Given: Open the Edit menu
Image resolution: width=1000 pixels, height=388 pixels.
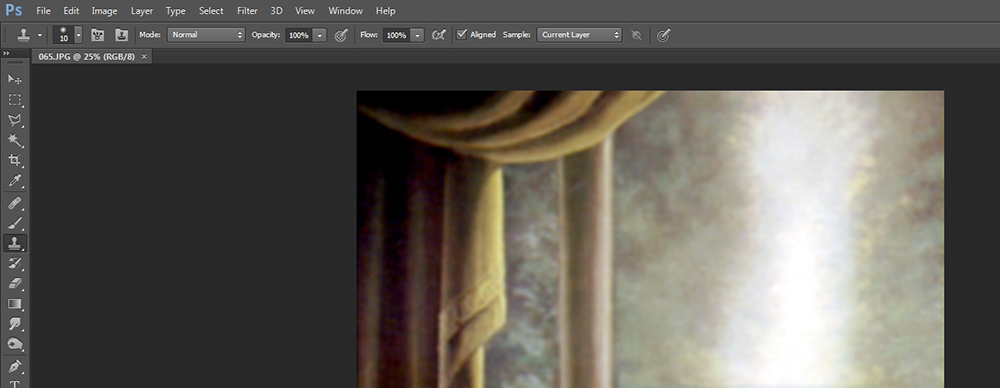Looking at the screenshot, I should pyautogui.click(x=71, y=11).
